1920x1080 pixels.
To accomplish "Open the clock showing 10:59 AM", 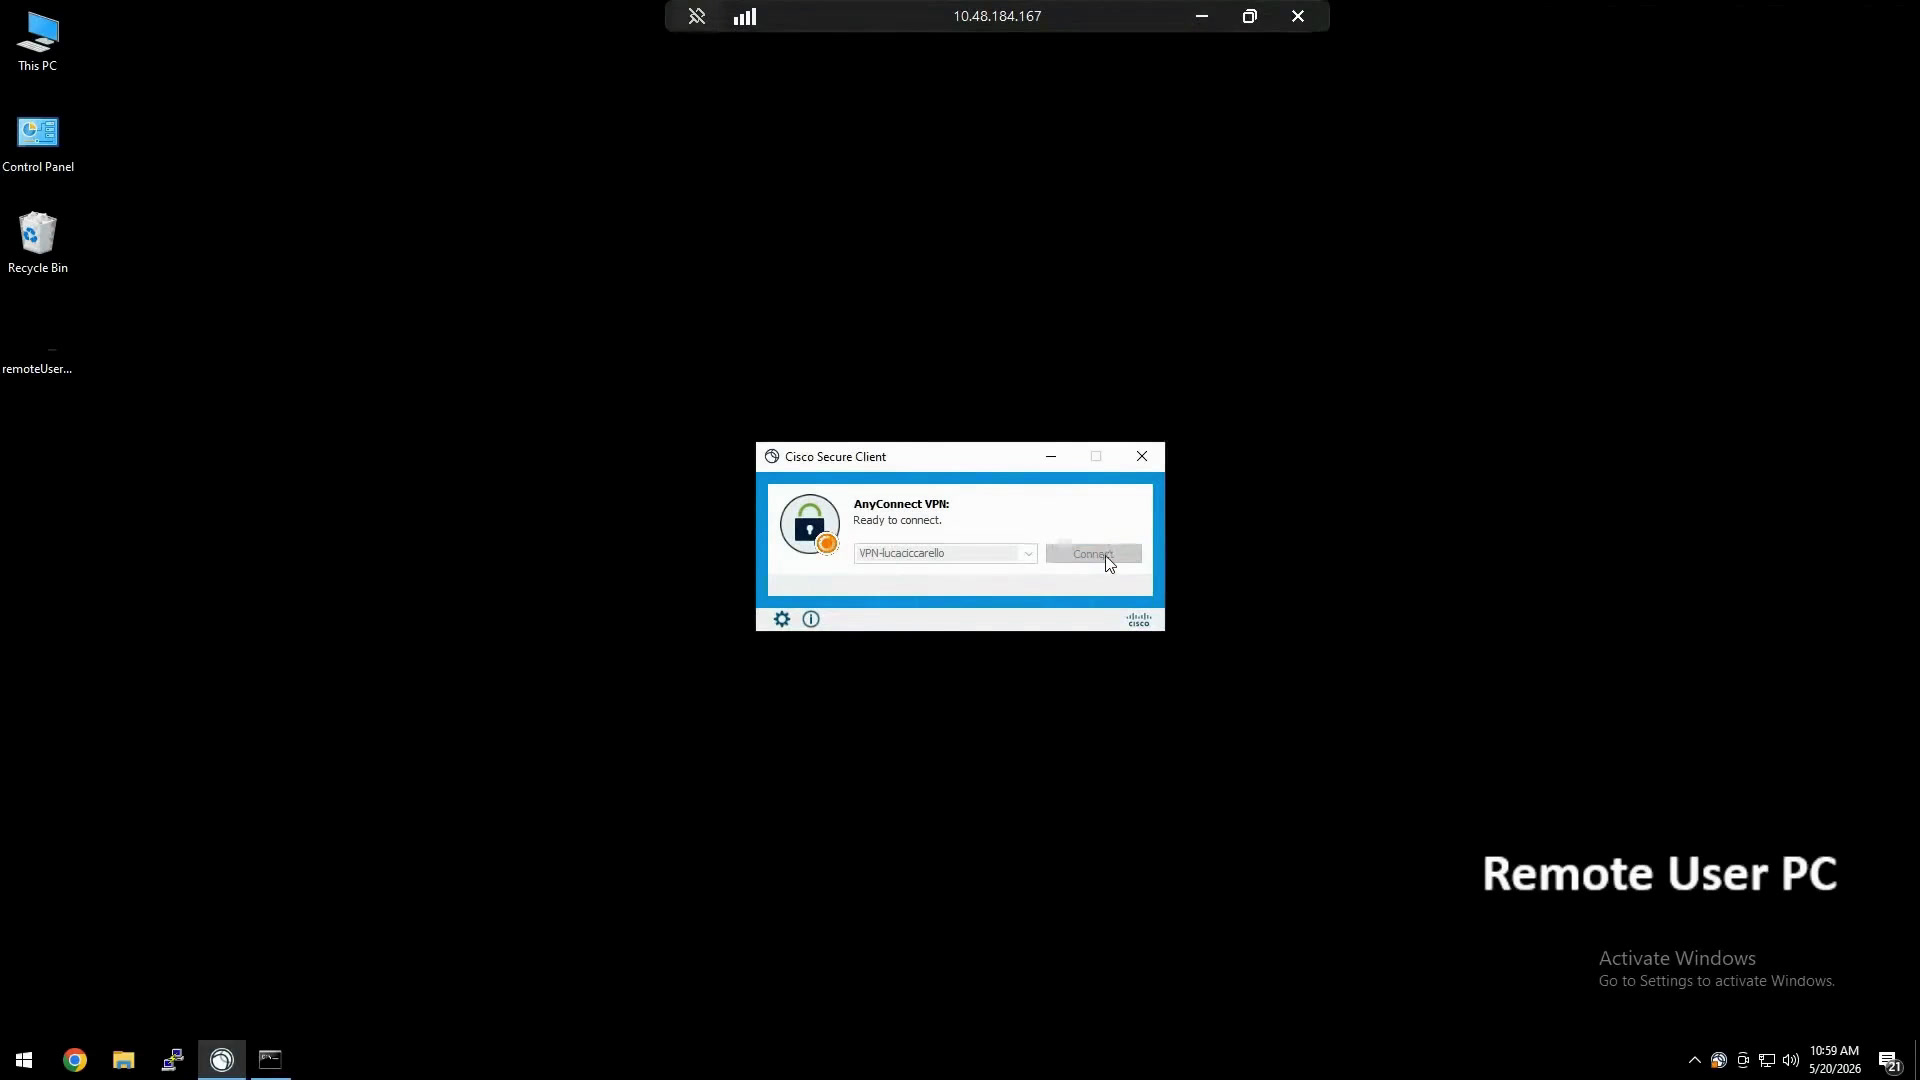I will tap(1834, 1060).
